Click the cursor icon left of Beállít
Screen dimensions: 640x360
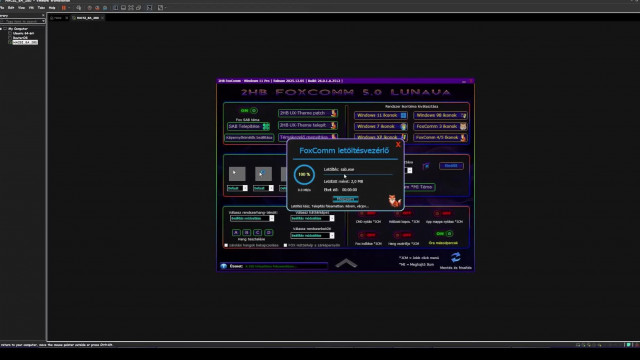(426, 166)
